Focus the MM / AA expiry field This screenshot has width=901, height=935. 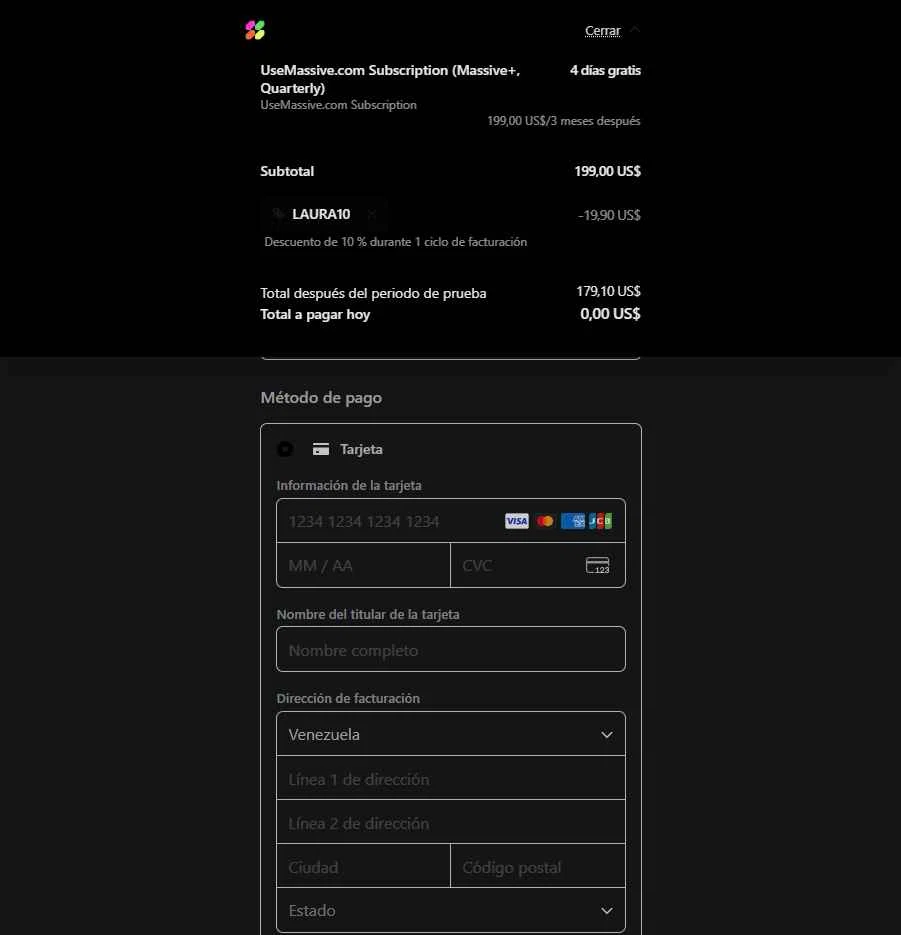(x=363, y=565)
